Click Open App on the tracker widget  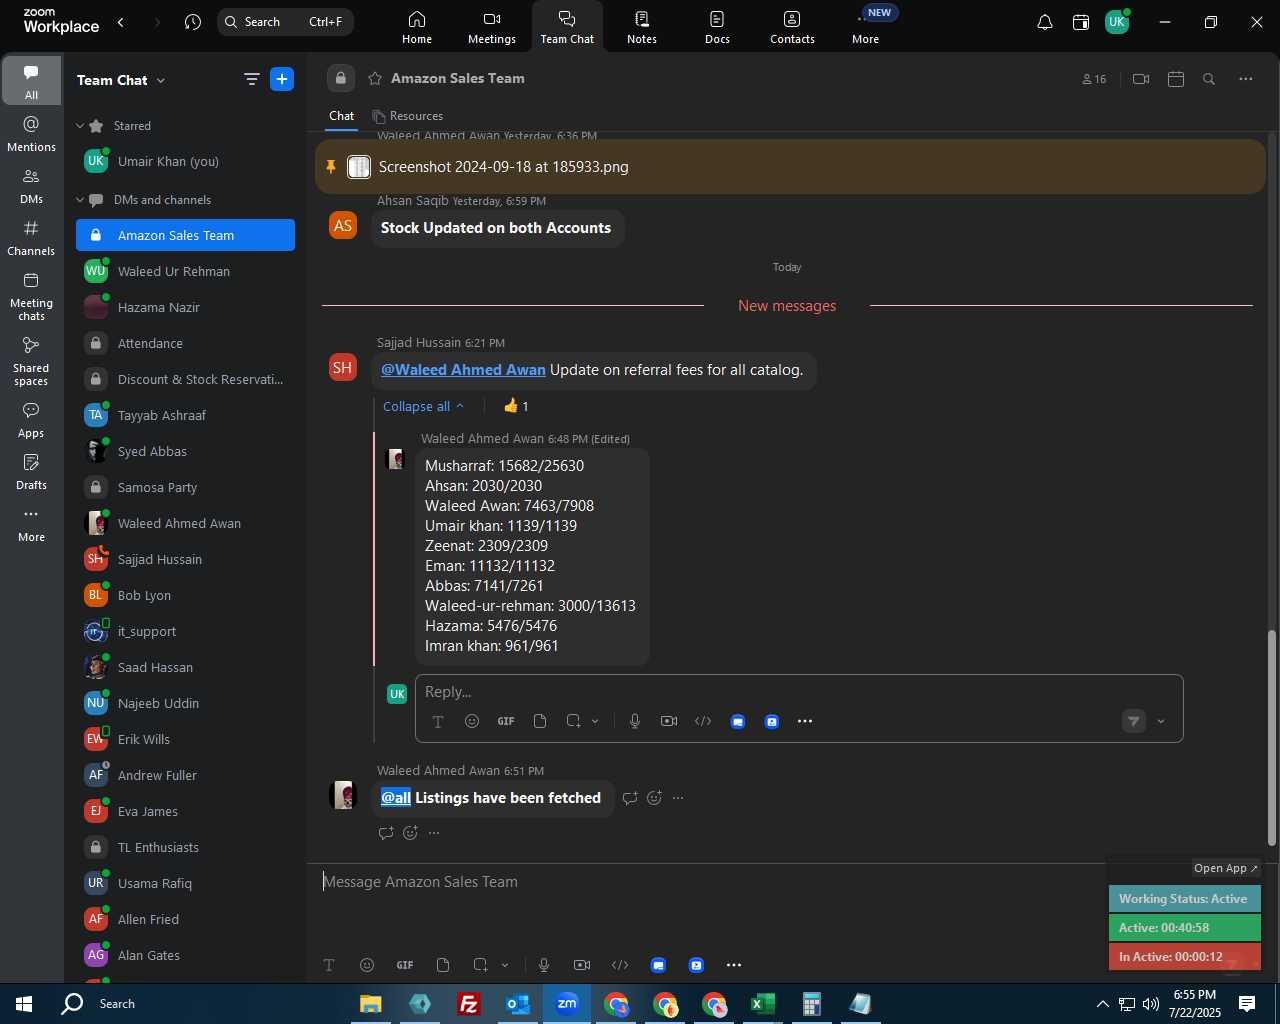(x=1226, y=868)
